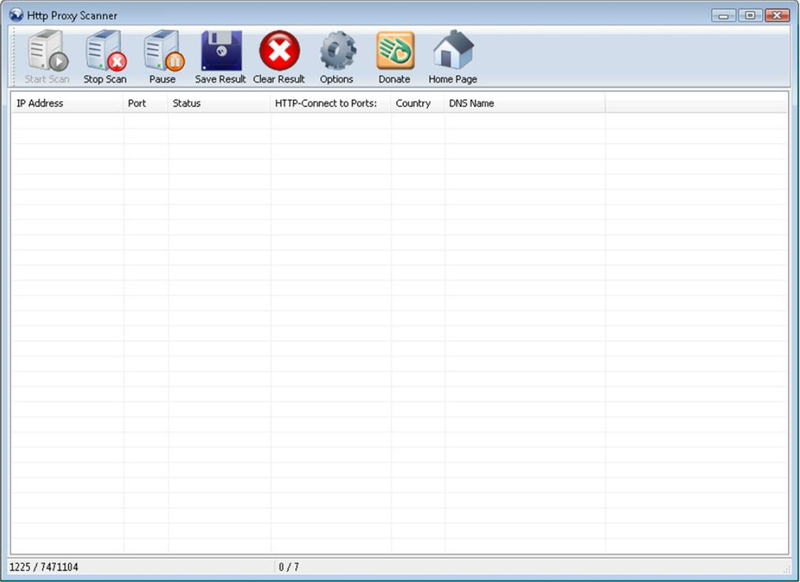This screenshot has height=582, width=800.
Task: Pause the current scan
Action: click(163, 56)
